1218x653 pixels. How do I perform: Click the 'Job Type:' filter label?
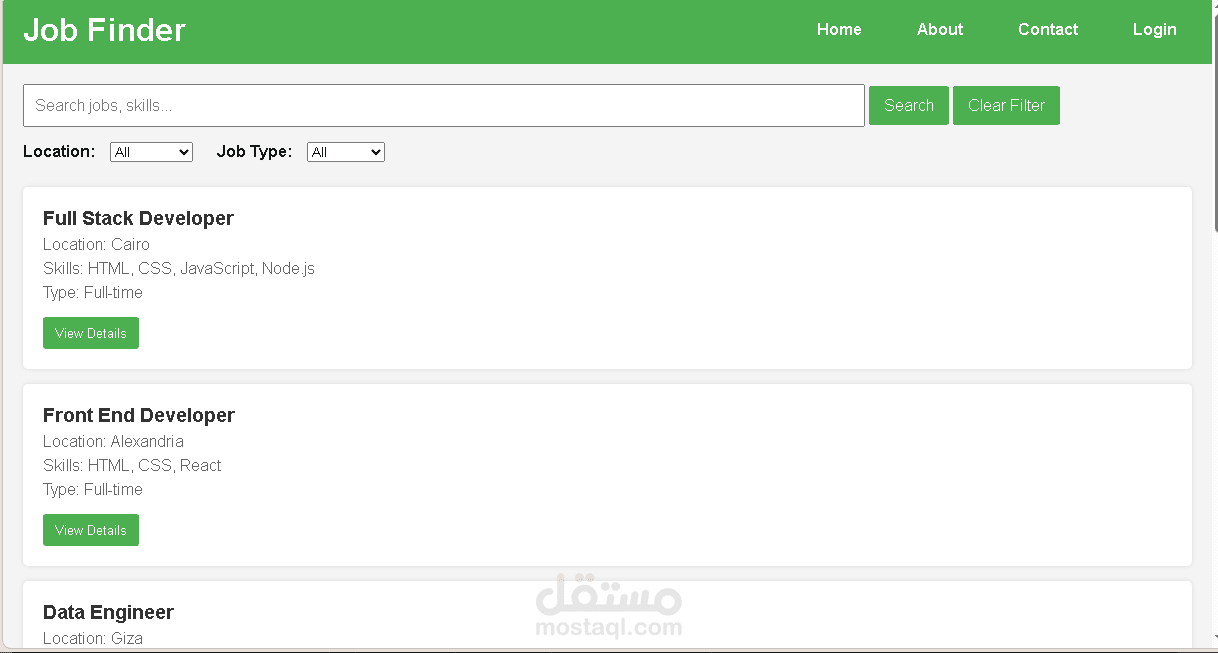[x=254, y=151]
